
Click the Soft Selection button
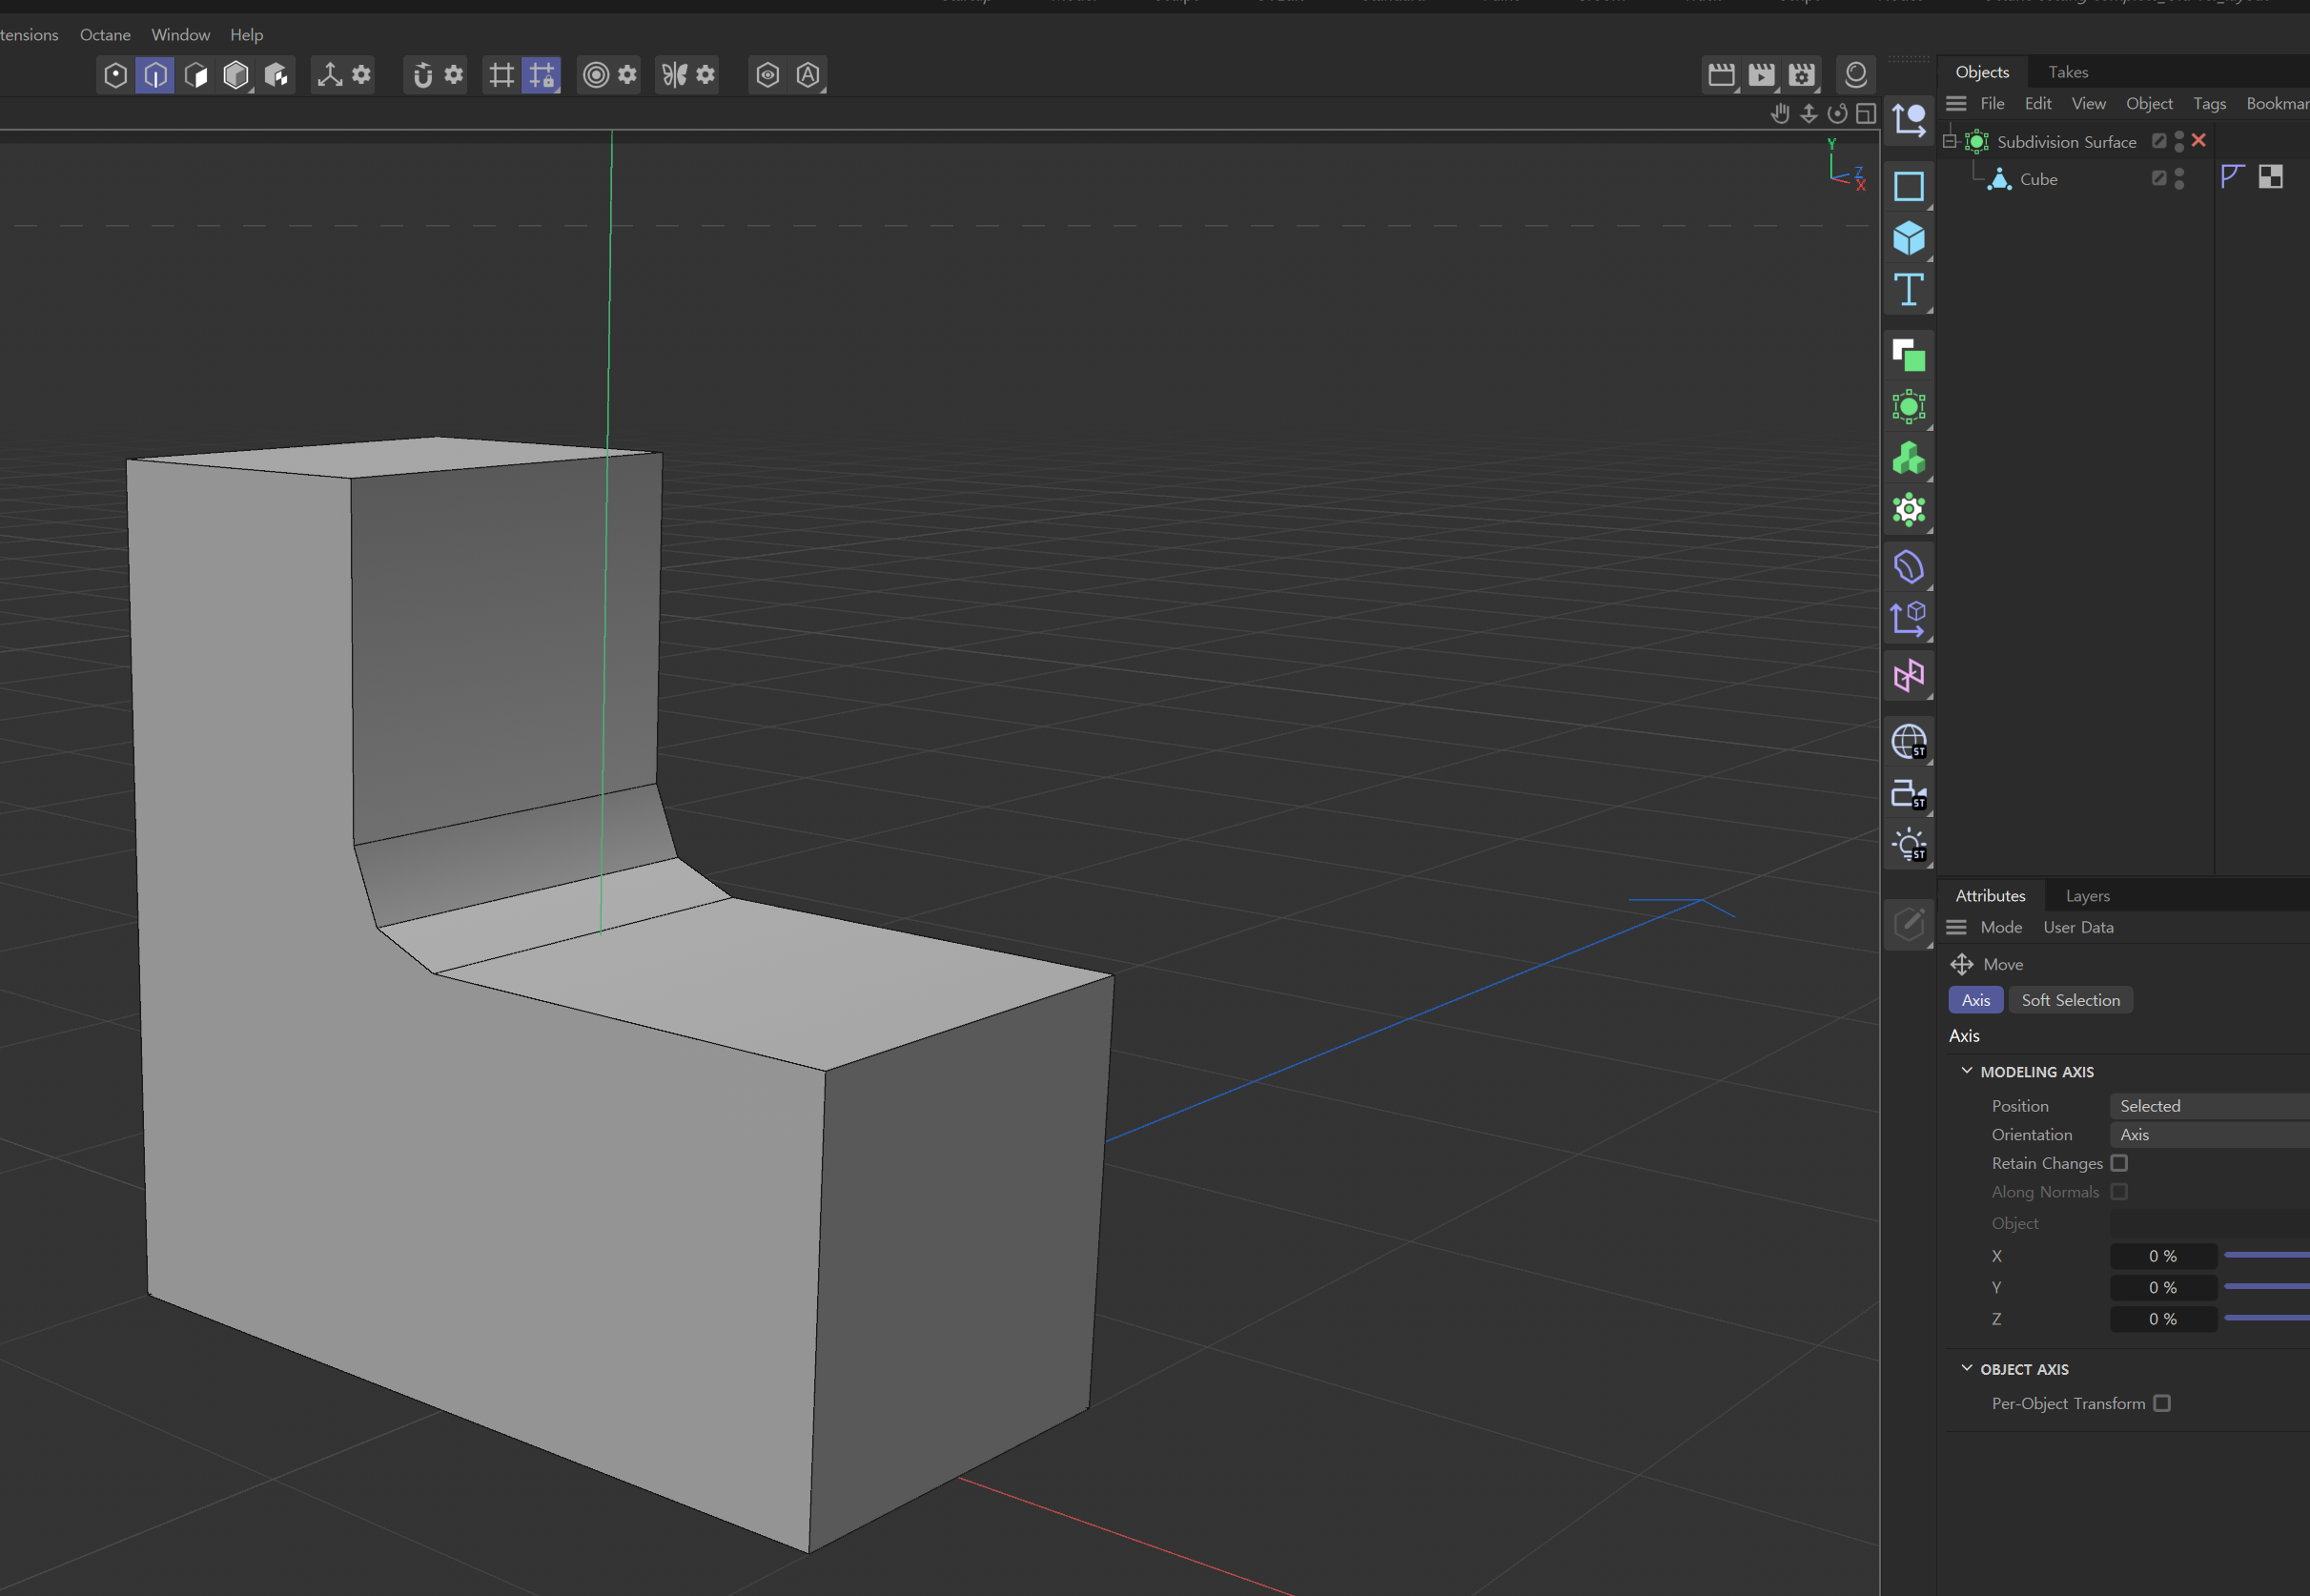[2070, 1000]
